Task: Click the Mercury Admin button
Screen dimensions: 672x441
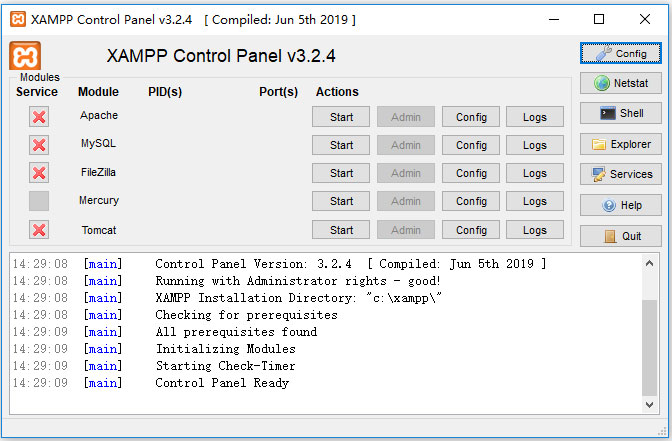Action: tap(406, 201)
